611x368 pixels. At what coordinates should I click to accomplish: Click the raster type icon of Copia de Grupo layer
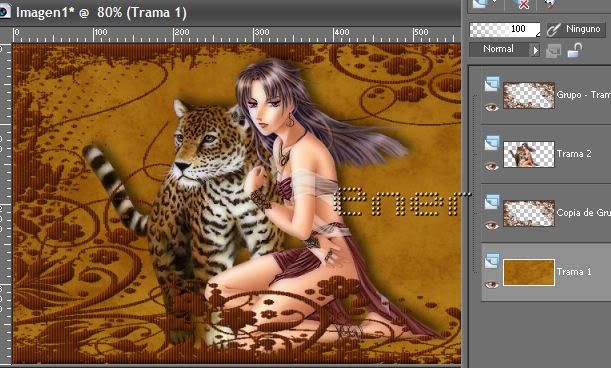point(492,202)
